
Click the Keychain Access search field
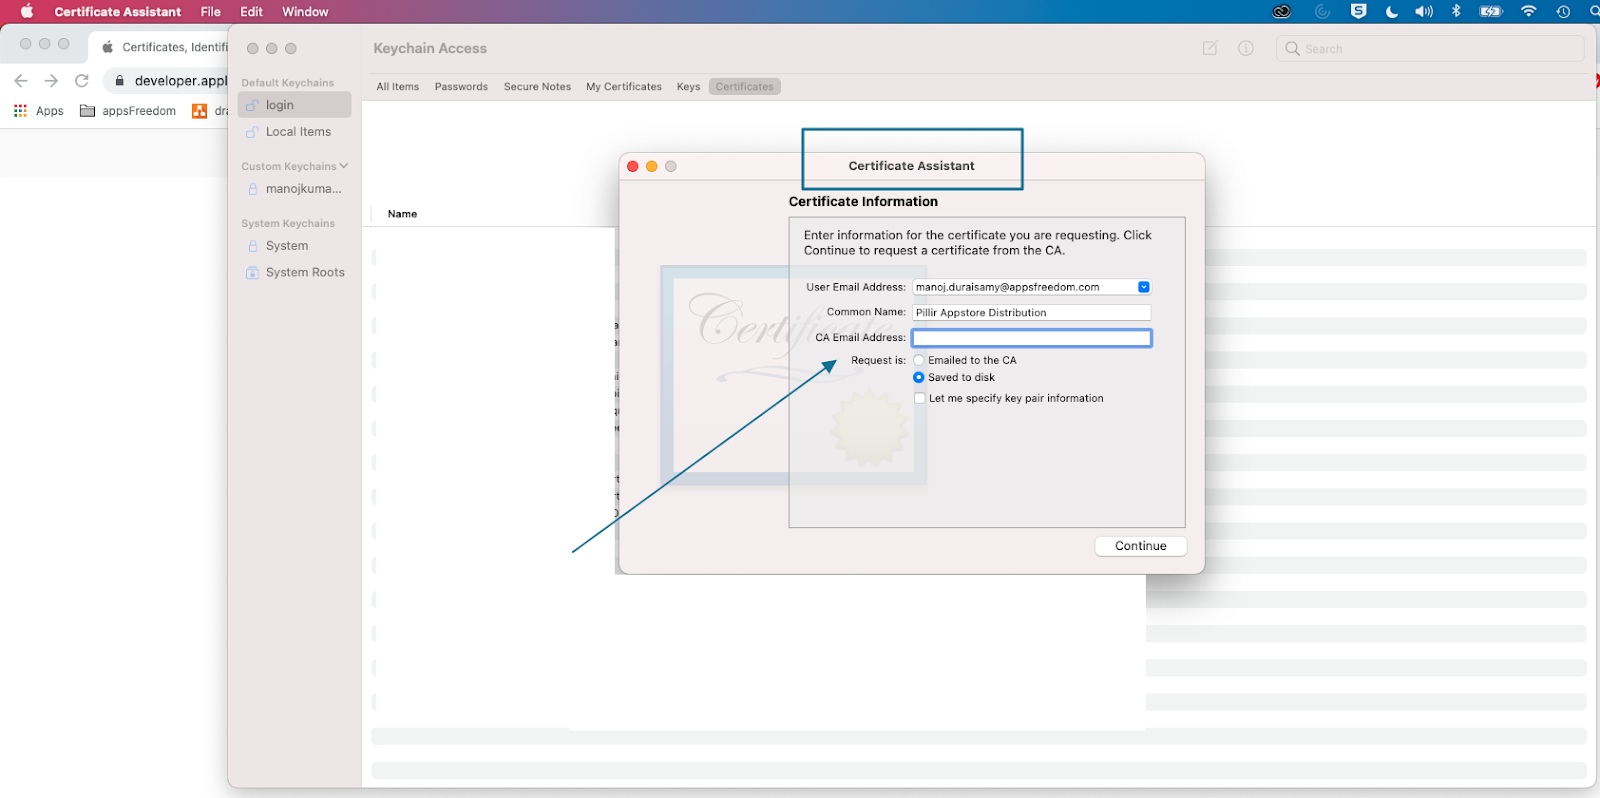pyautogui.click(x=1430, y=48)
